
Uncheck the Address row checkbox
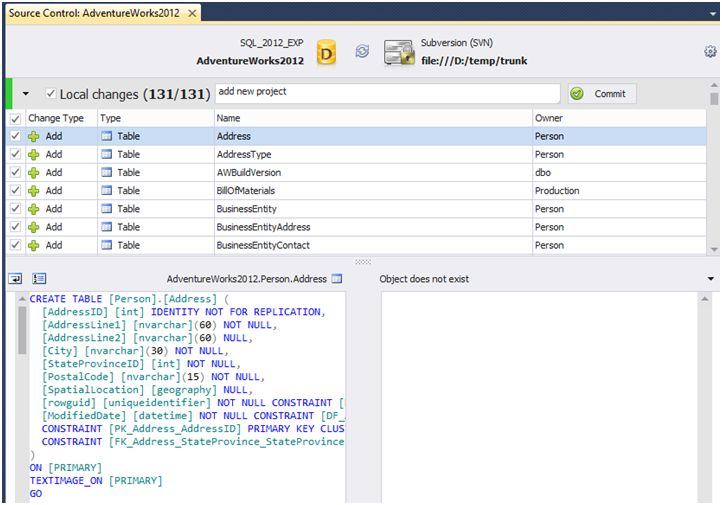(15, 137)
